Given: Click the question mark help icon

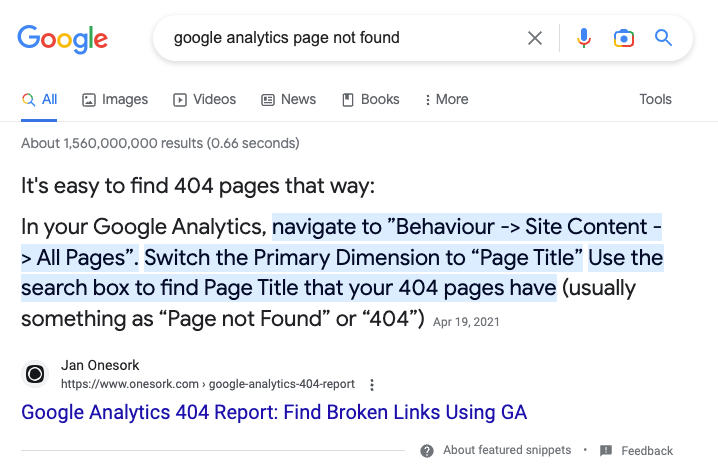Looking at the screenshot, I should coord(427,451).
